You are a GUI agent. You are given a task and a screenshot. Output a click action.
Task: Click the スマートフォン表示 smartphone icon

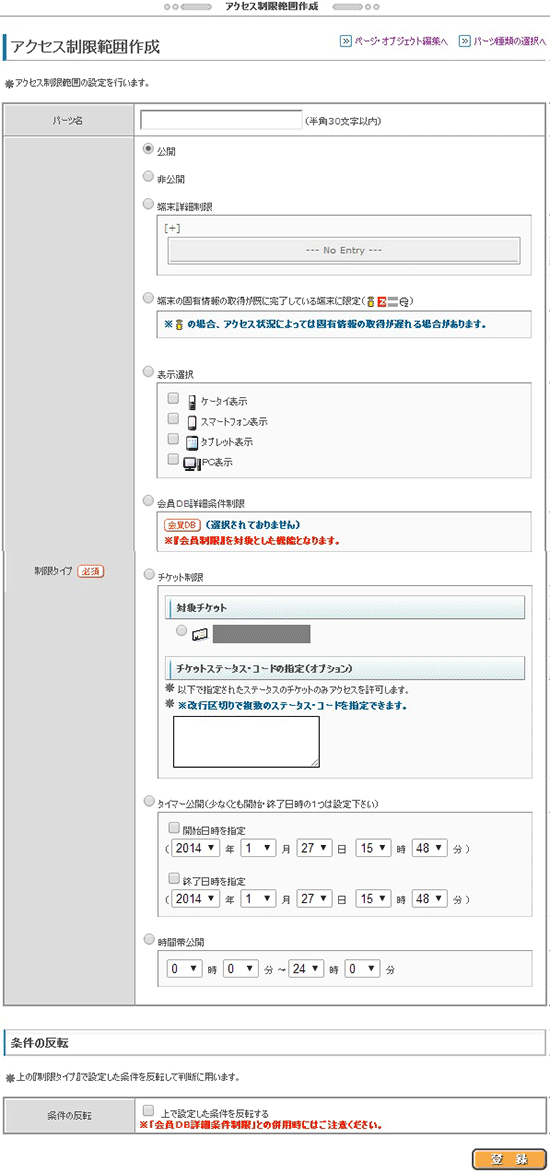[192, 422]
